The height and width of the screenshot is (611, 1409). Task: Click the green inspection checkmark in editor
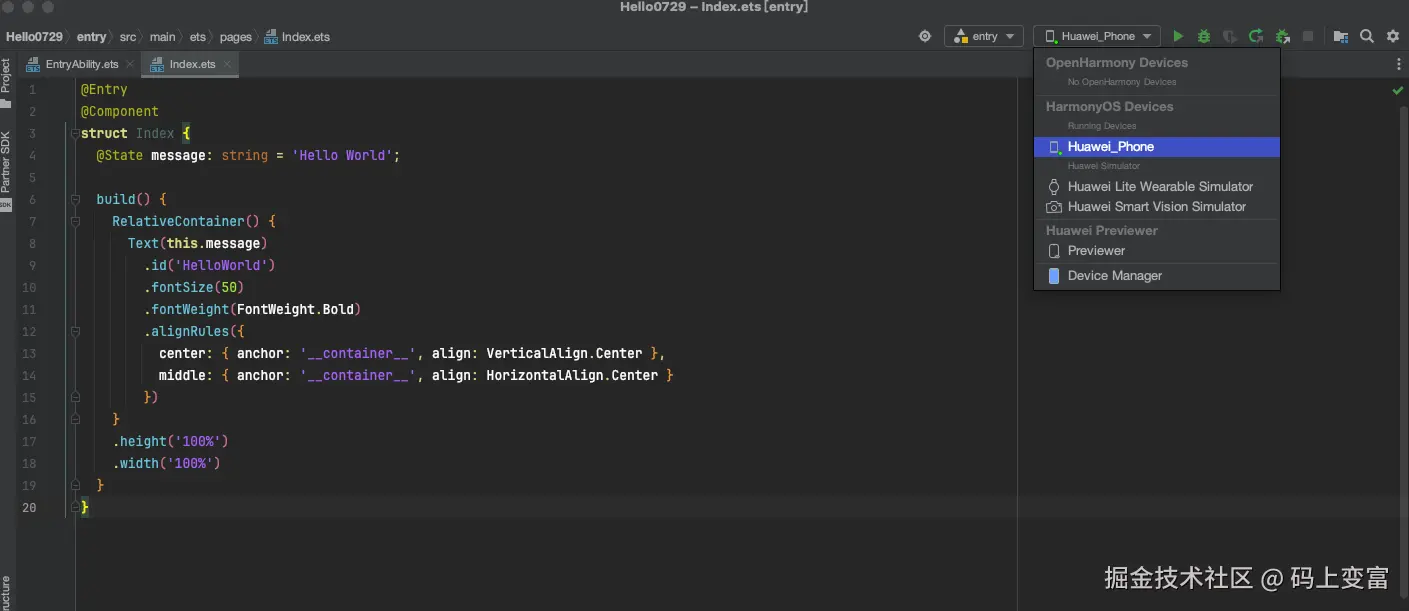pos(1397,90)
